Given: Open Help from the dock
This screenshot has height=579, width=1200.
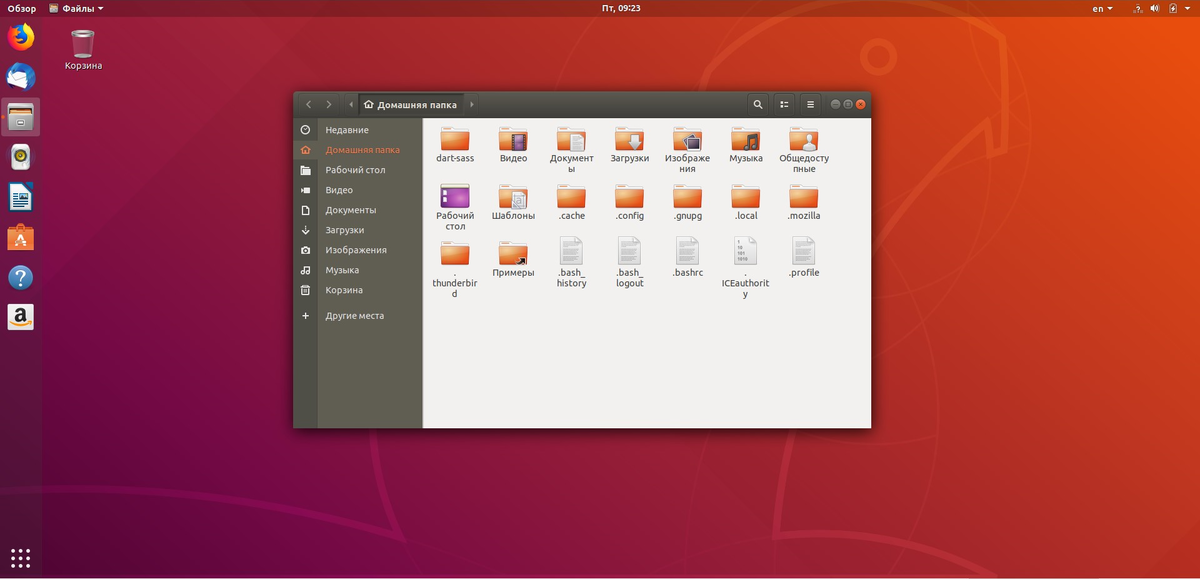Looking at the screenshot, I should click(21, 277).
